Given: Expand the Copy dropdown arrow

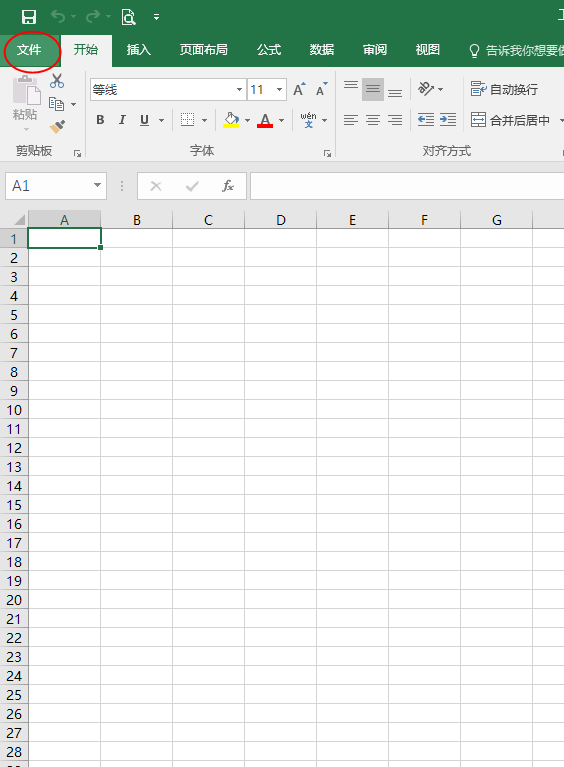Looking at the screenshot, I should pos(73,104).
